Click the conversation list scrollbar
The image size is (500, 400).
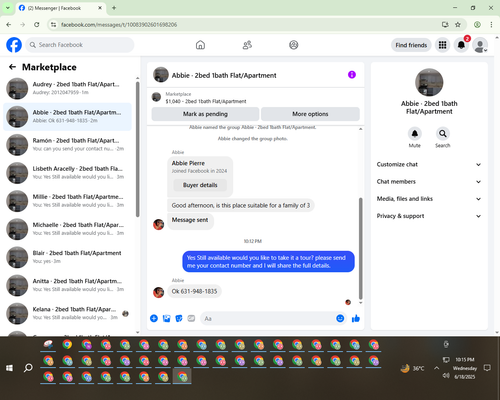point(137,148)
